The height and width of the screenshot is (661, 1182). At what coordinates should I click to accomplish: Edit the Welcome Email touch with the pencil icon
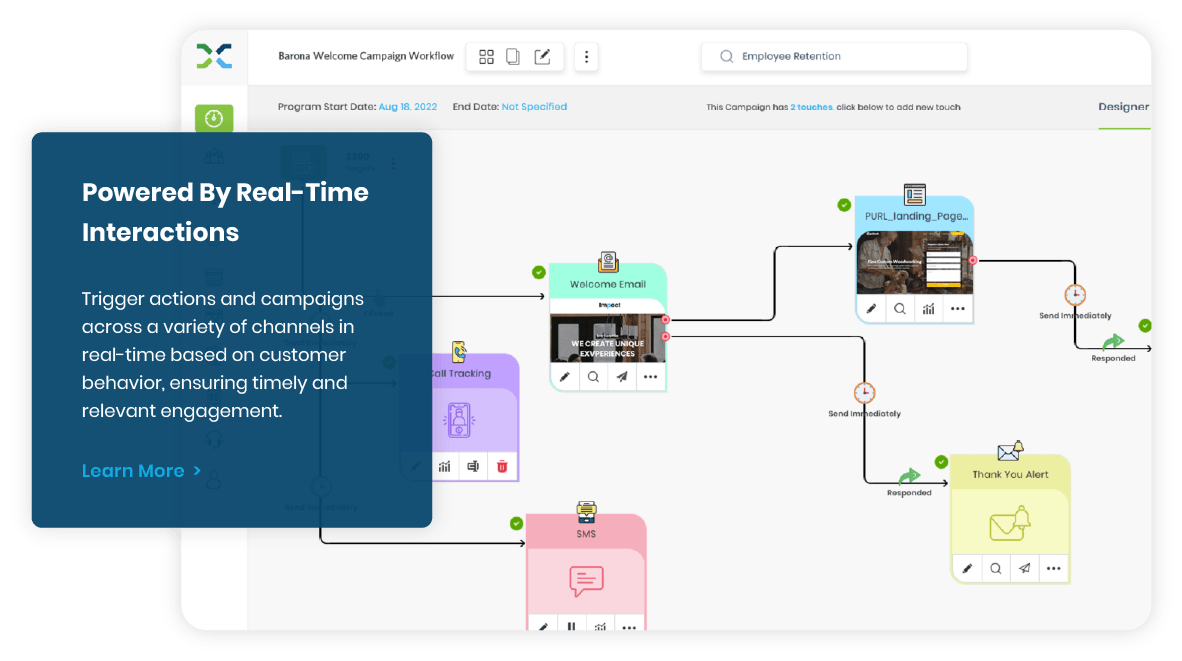(x=565, y=377)
